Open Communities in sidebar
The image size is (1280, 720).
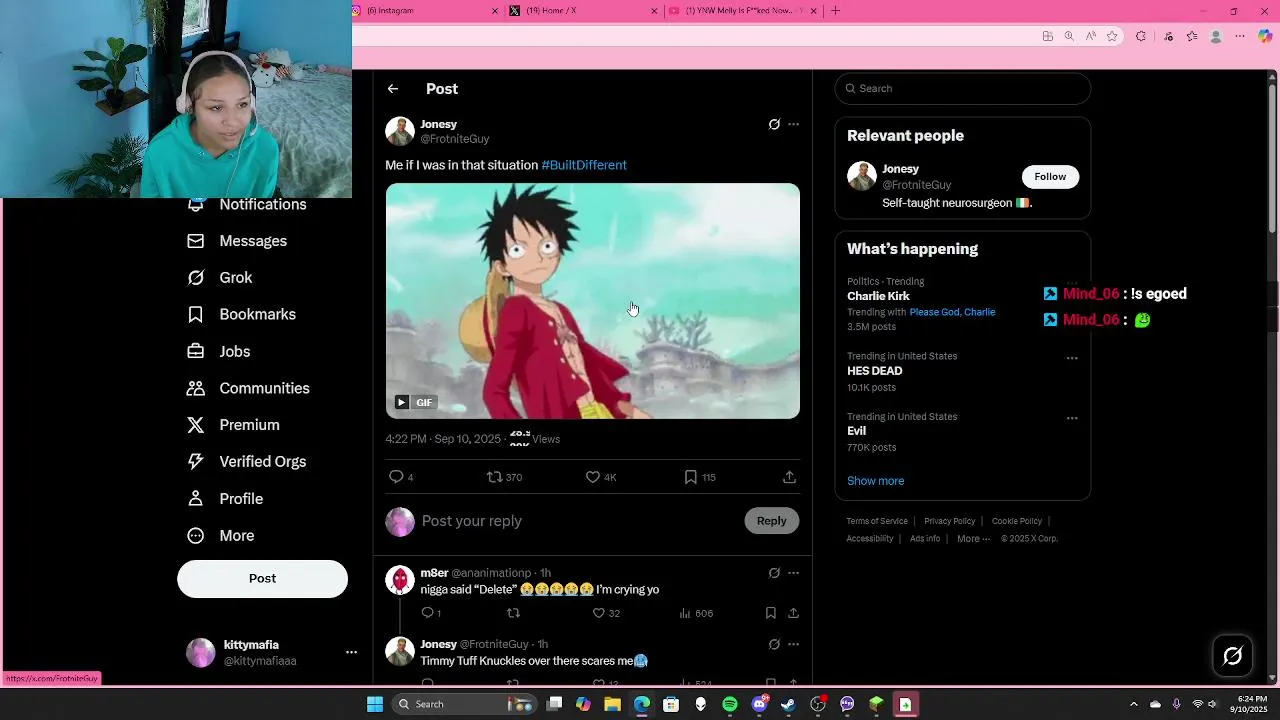pos(248,388)
